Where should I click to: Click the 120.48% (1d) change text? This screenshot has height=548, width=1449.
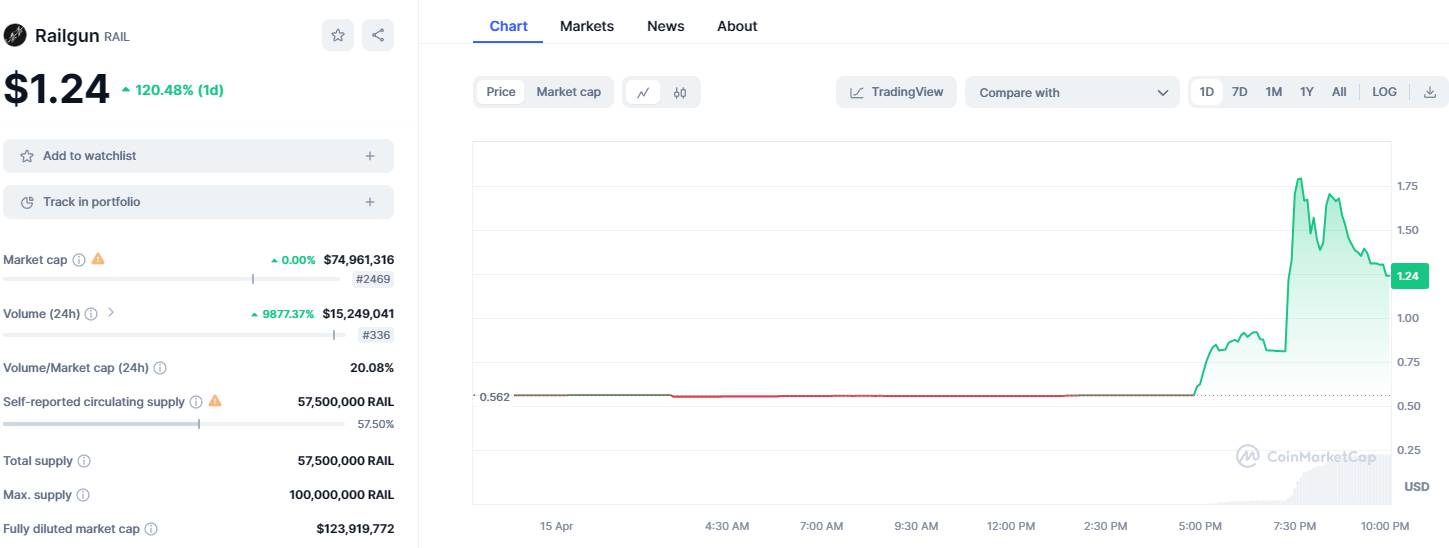[179, 90]
